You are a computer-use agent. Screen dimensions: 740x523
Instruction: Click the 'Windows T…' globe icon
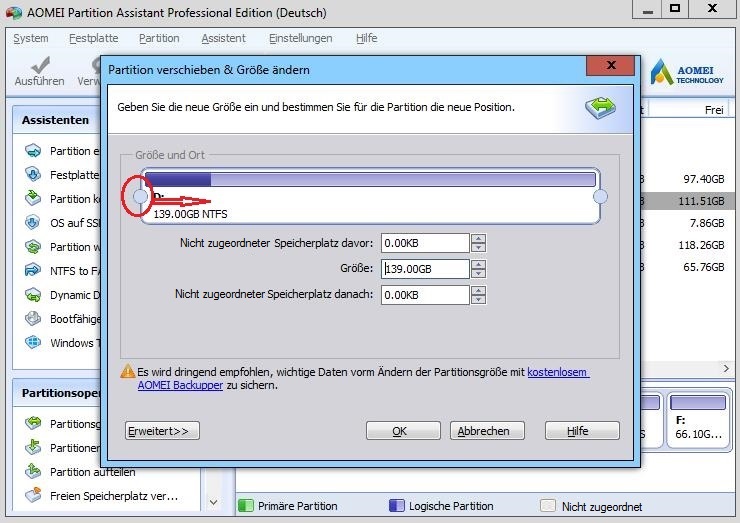pos(33,342)
